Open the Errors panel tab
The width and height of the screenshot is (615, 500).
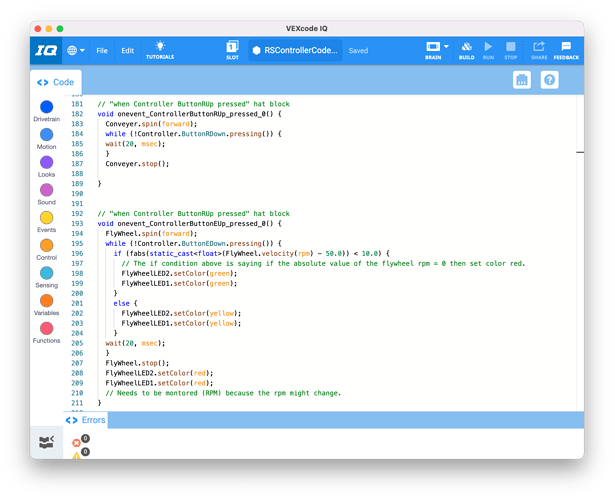(x=86, y=420)
